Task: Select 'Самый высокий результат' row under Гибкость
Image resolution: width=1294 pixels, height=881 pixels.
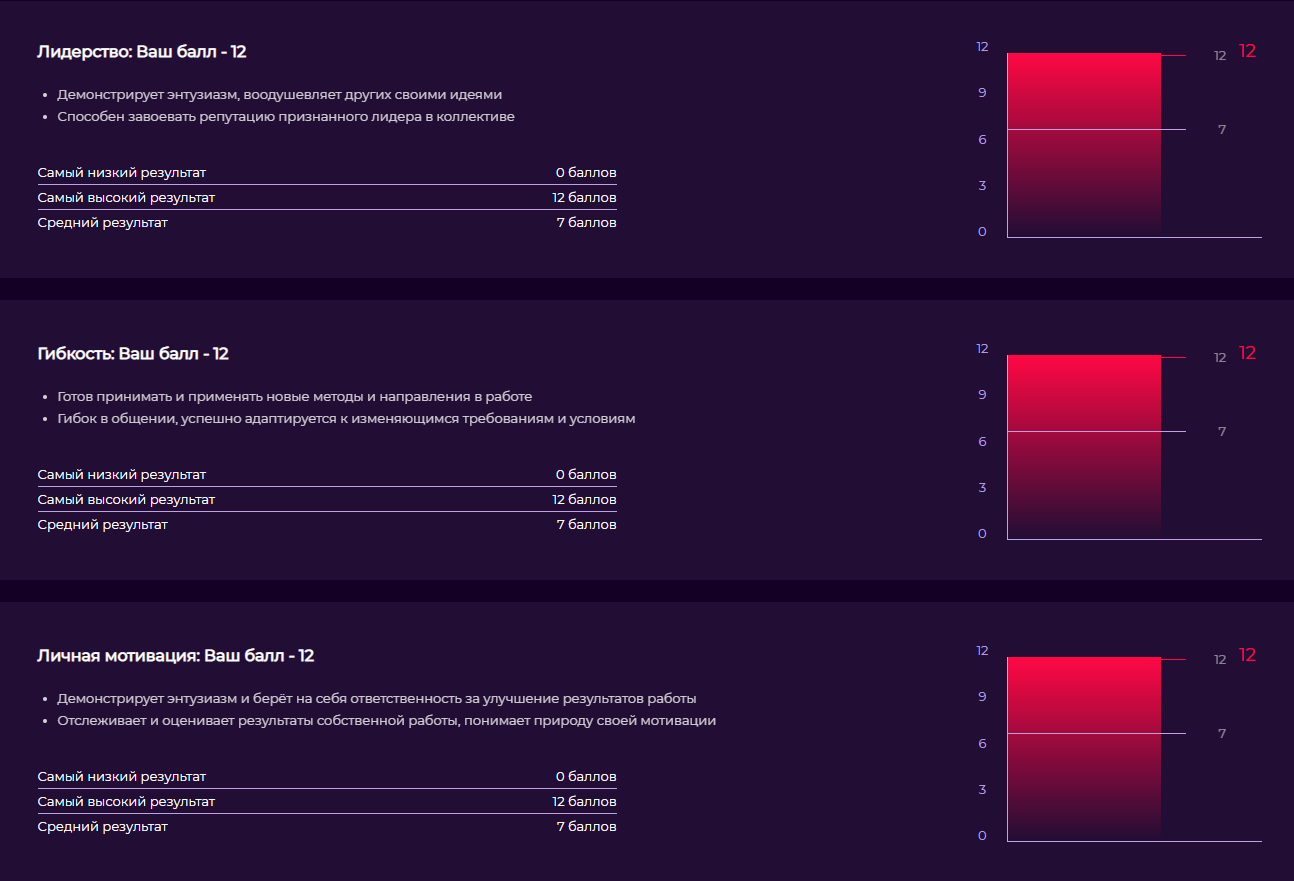Action: coord(327,500)
